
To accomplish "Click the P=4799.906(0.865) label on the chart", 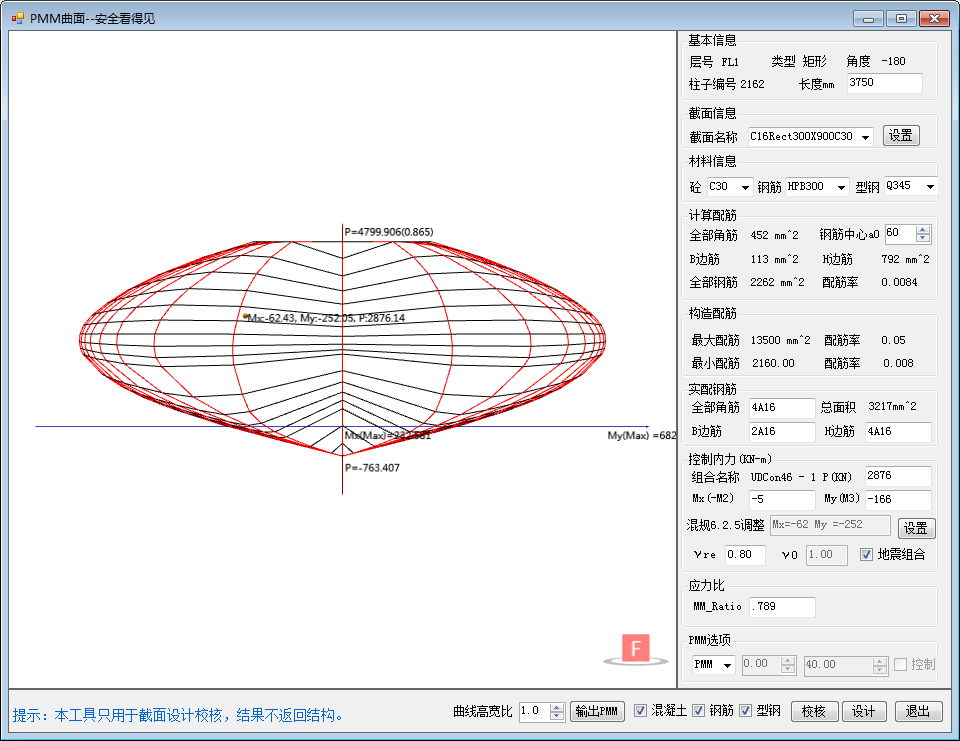I will [389, 232].
